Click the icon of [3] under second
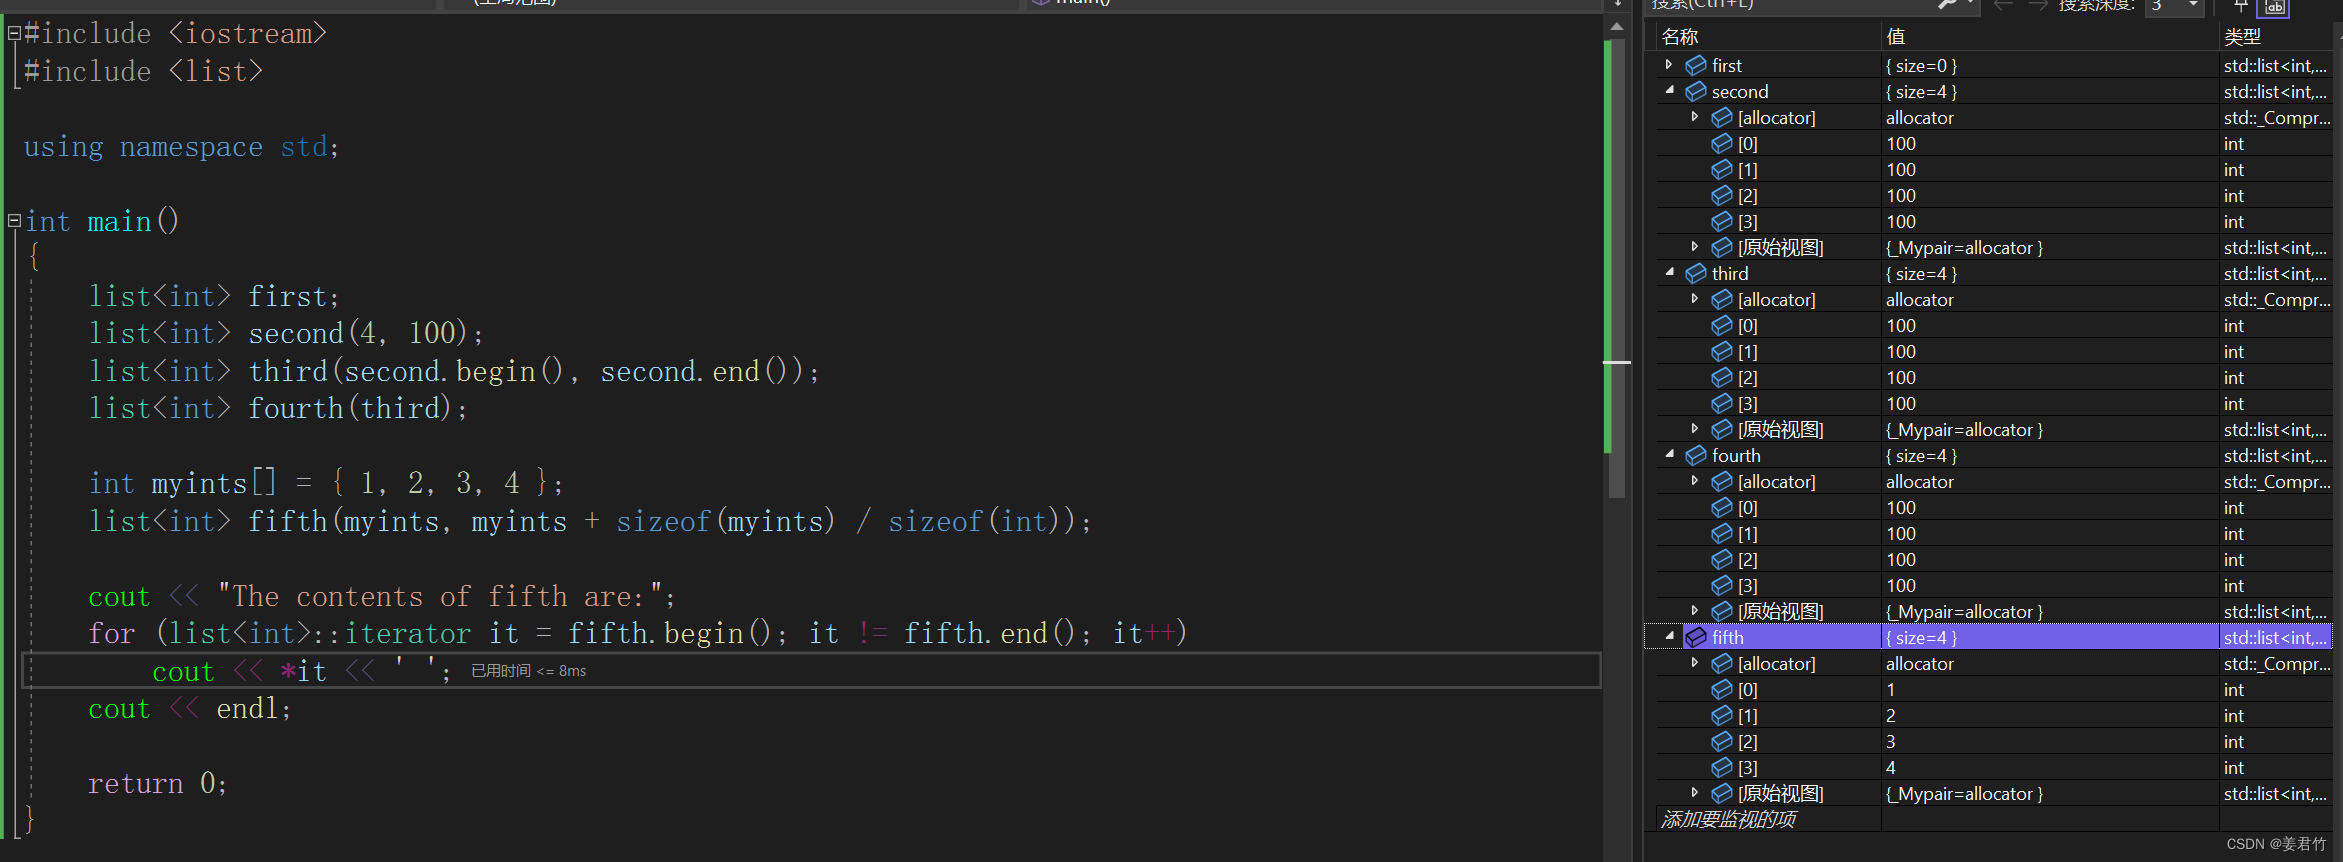The height and width of the screenshot is (862, 2343). click(x=1722, y=221)
